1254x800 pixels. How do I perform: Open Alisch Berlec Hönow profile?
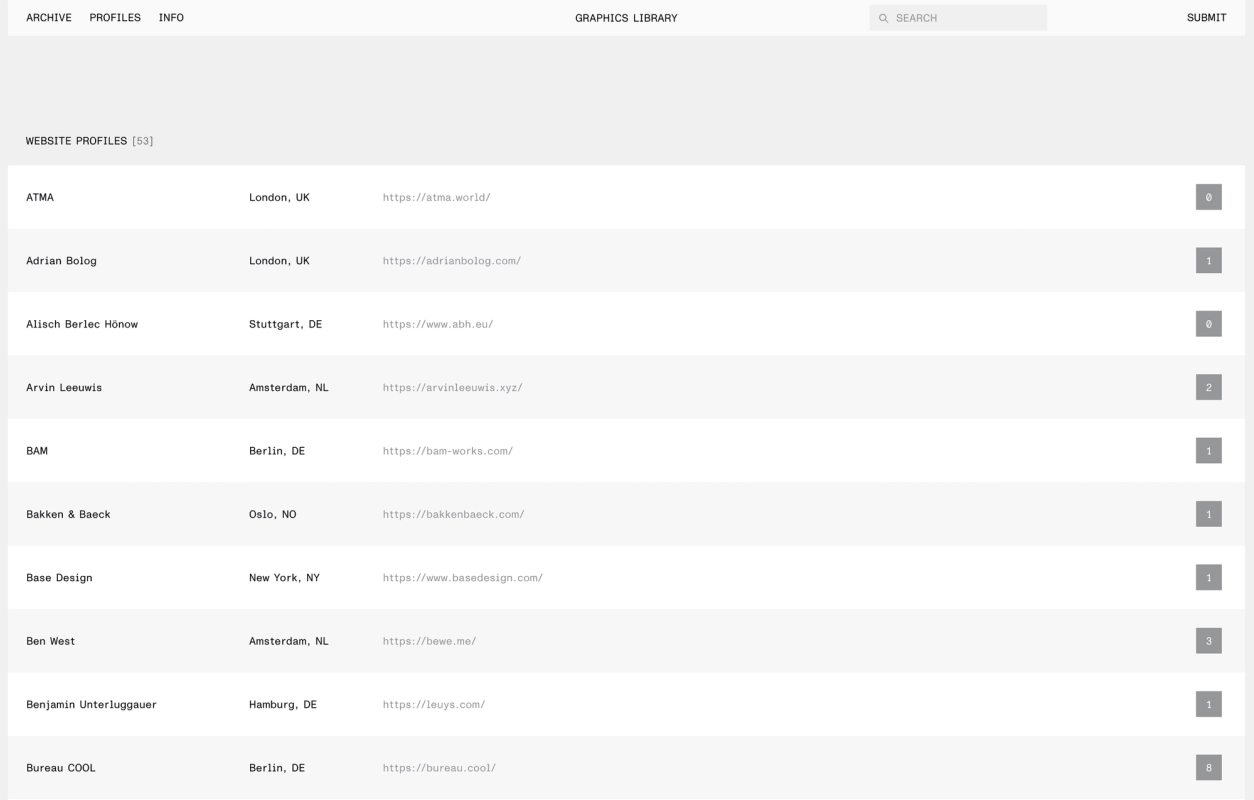click(x=82, y=324)
